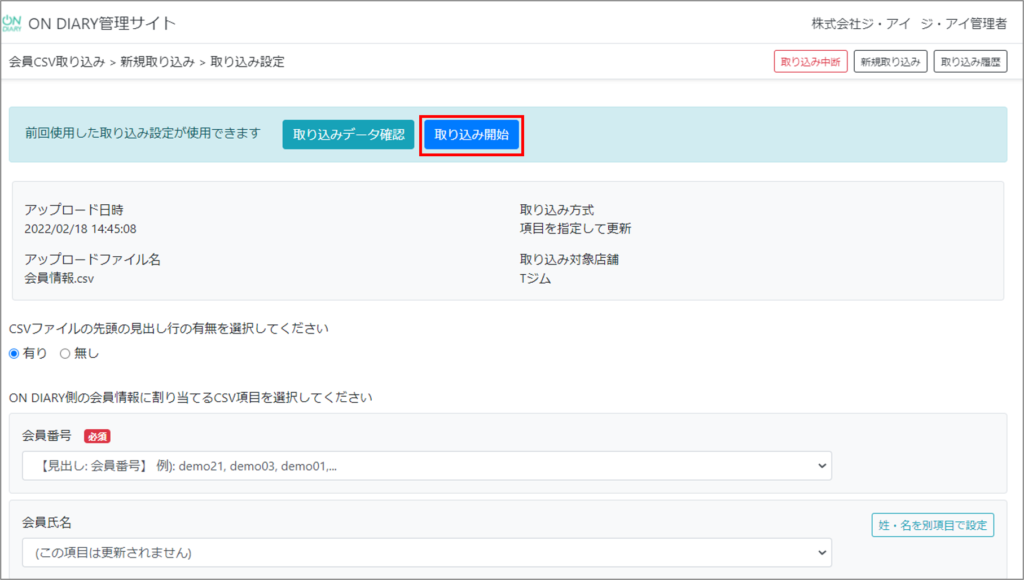Screen dimensions: 1024x580
Task: Click the 会員情報.csv file name
Action: point(59,278)
